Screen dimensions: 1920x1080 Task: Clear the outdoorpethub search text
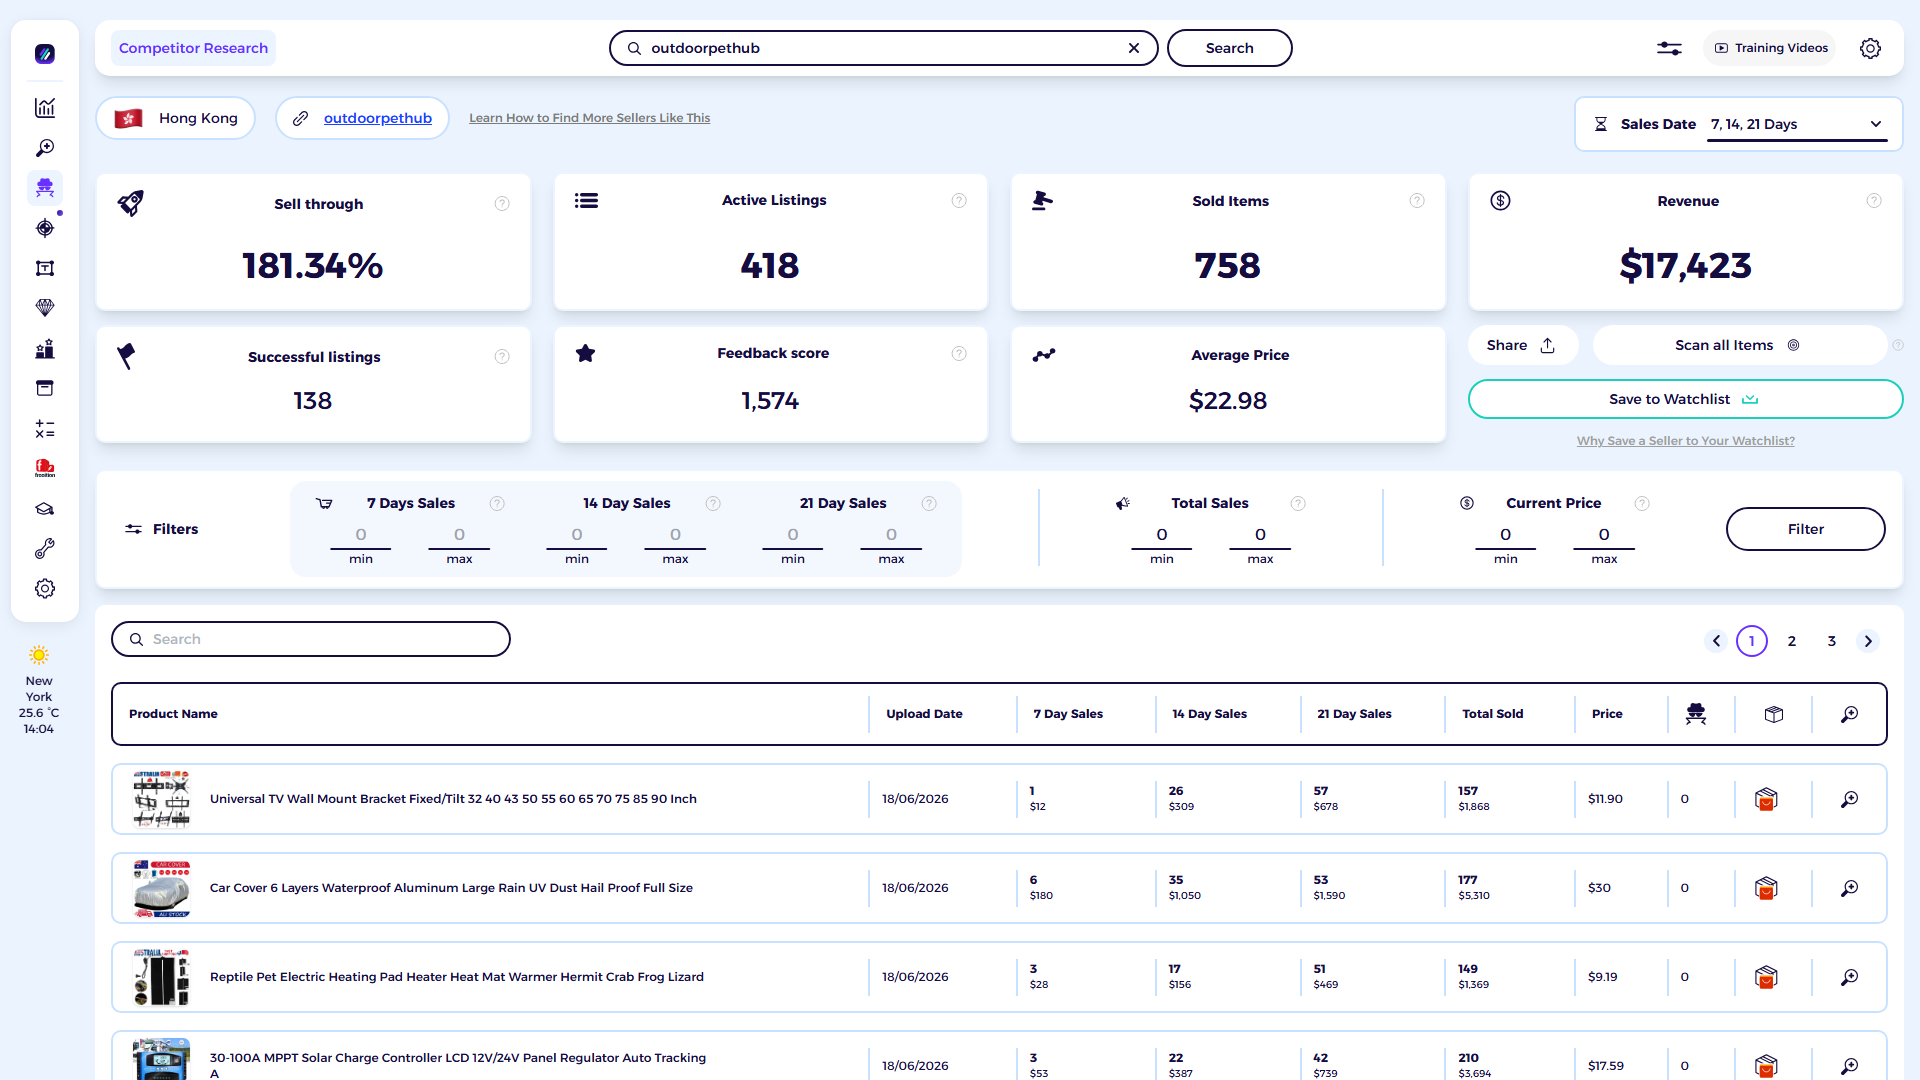1134,48
